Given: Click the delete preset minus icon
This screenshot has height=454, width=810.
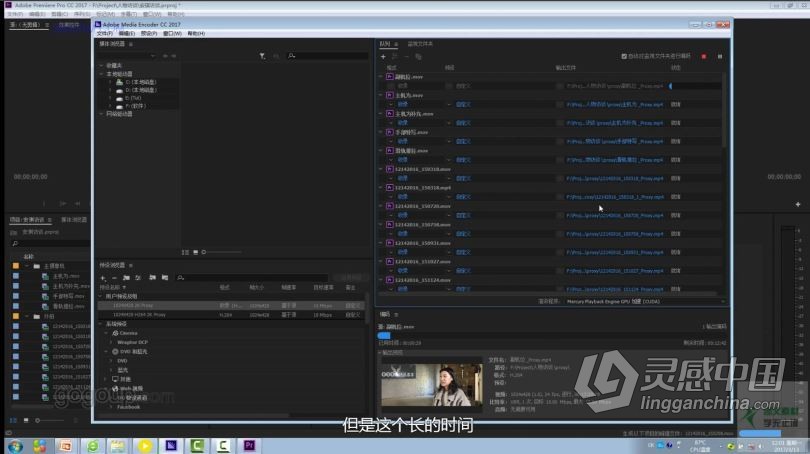Looking at the screenshot, I should [113, 277].
